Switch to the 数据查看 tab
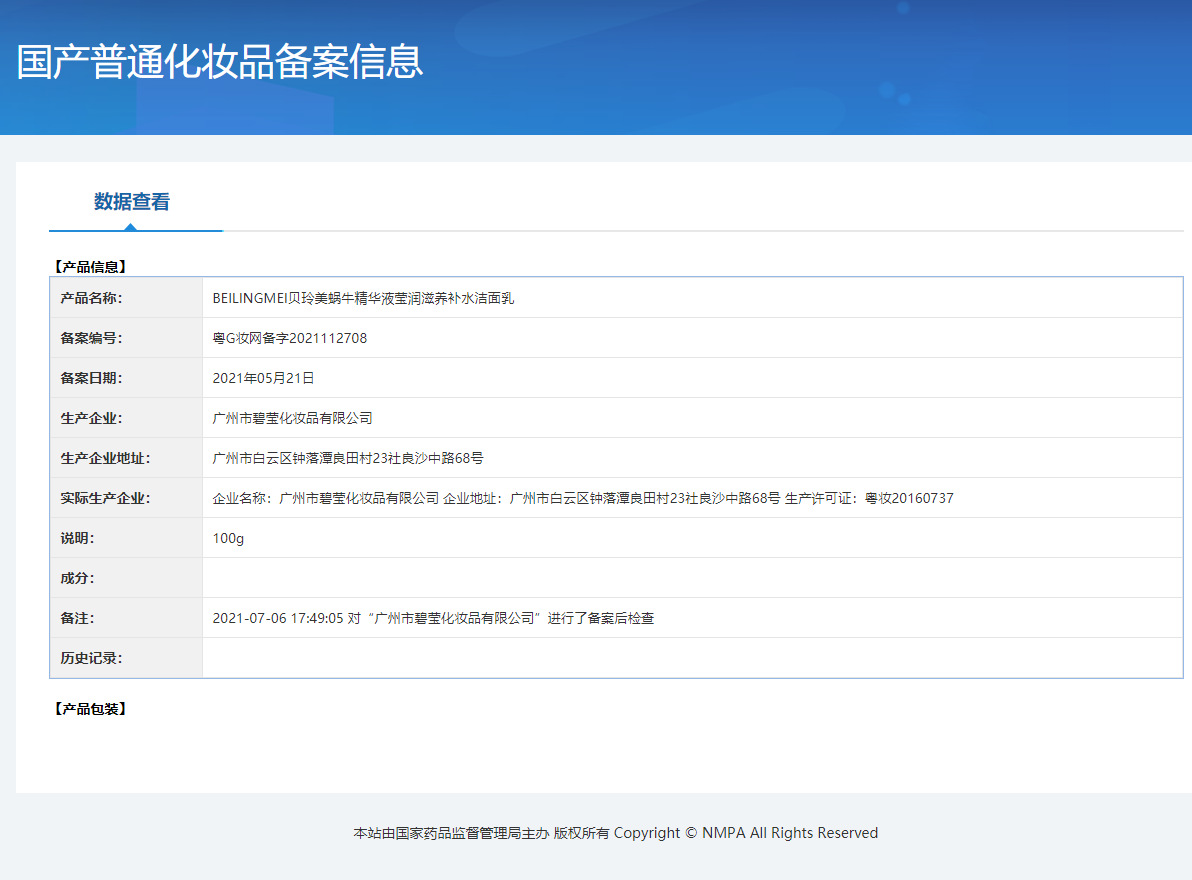 [x=132, y=202]
